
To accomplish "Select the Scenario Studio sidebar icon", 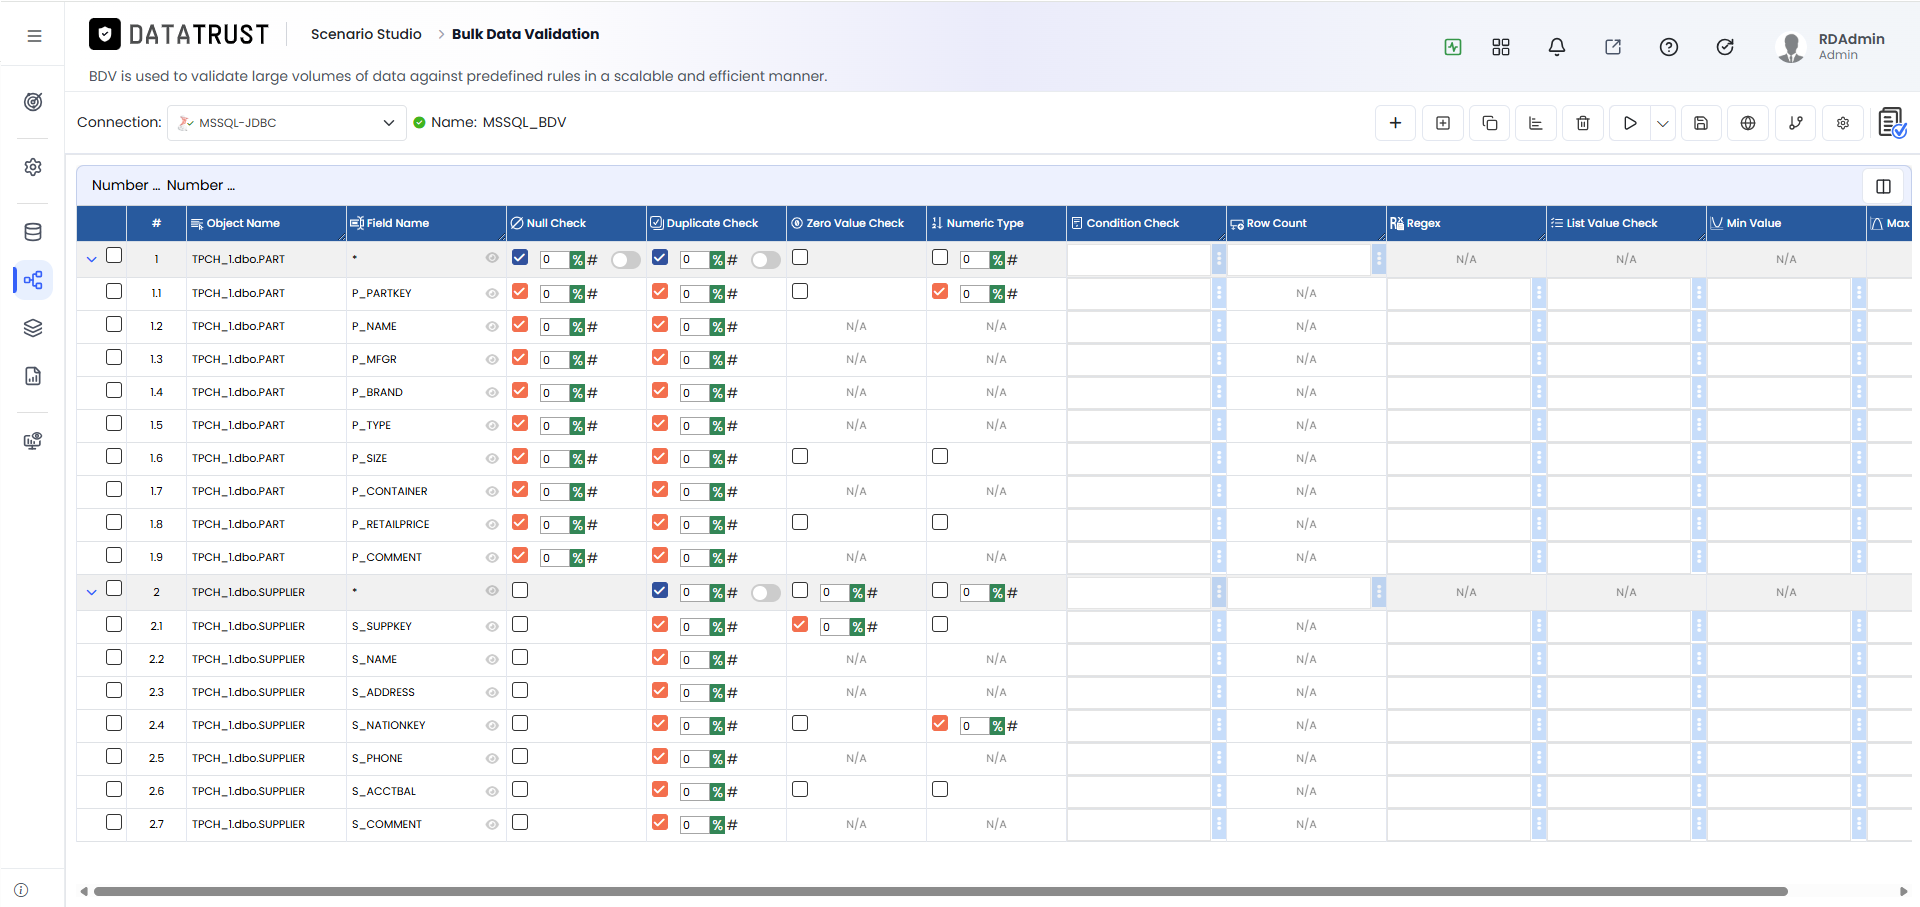I will [33, 280].
